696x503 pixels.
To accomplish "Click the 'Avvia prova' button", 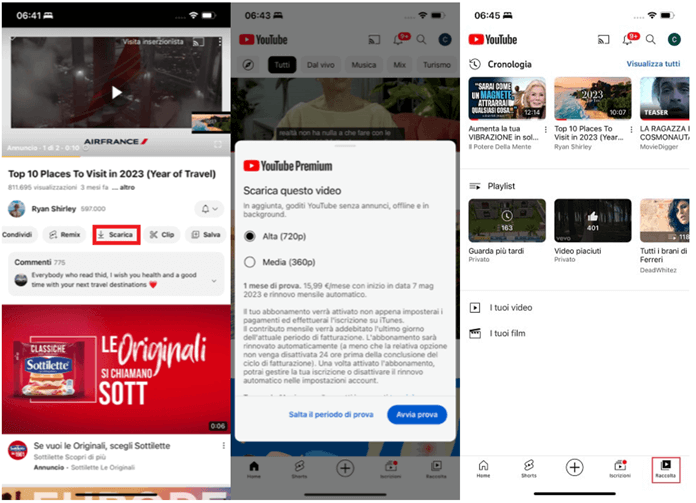I will (x=417, y=415).
